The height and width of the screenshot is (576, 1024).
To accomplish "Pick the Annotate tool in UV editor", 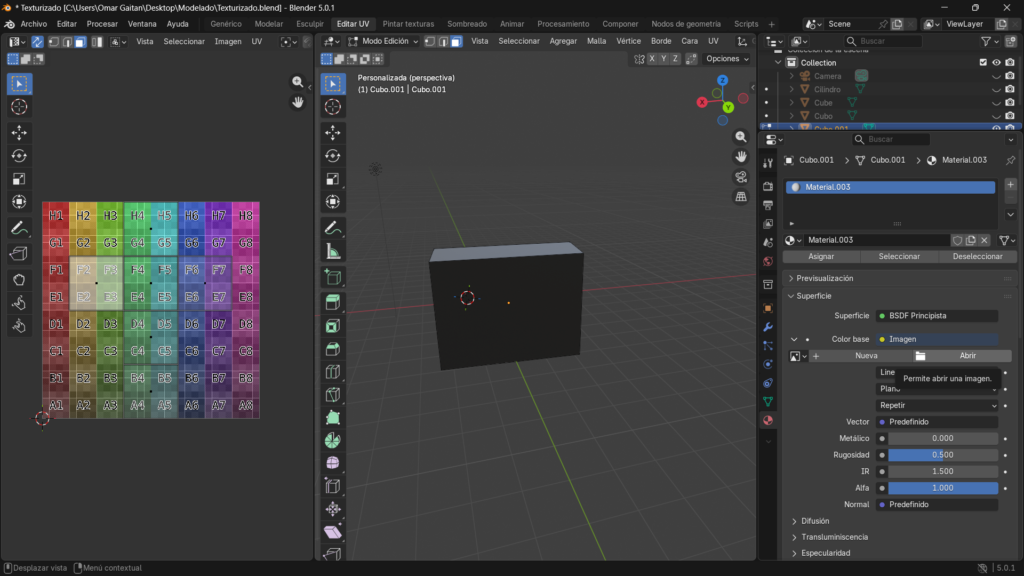I will pyautogui.click(x=19, y=228).
